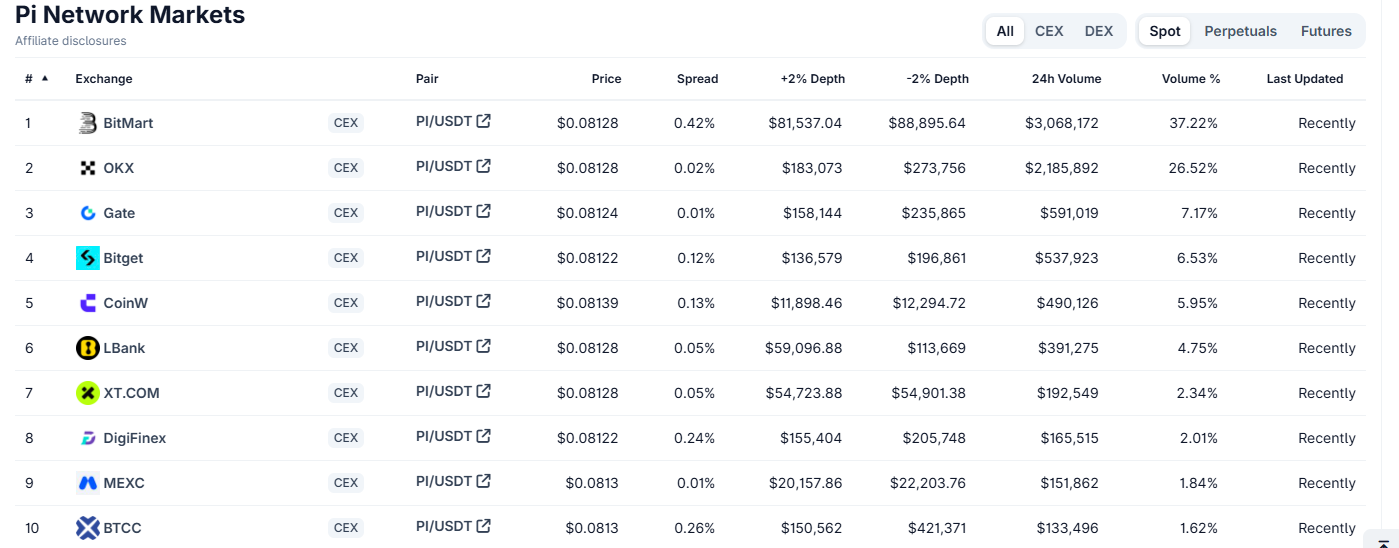Sort table by 24h Volume header
1399x548 pixels.
click(x=1066, y=79)
